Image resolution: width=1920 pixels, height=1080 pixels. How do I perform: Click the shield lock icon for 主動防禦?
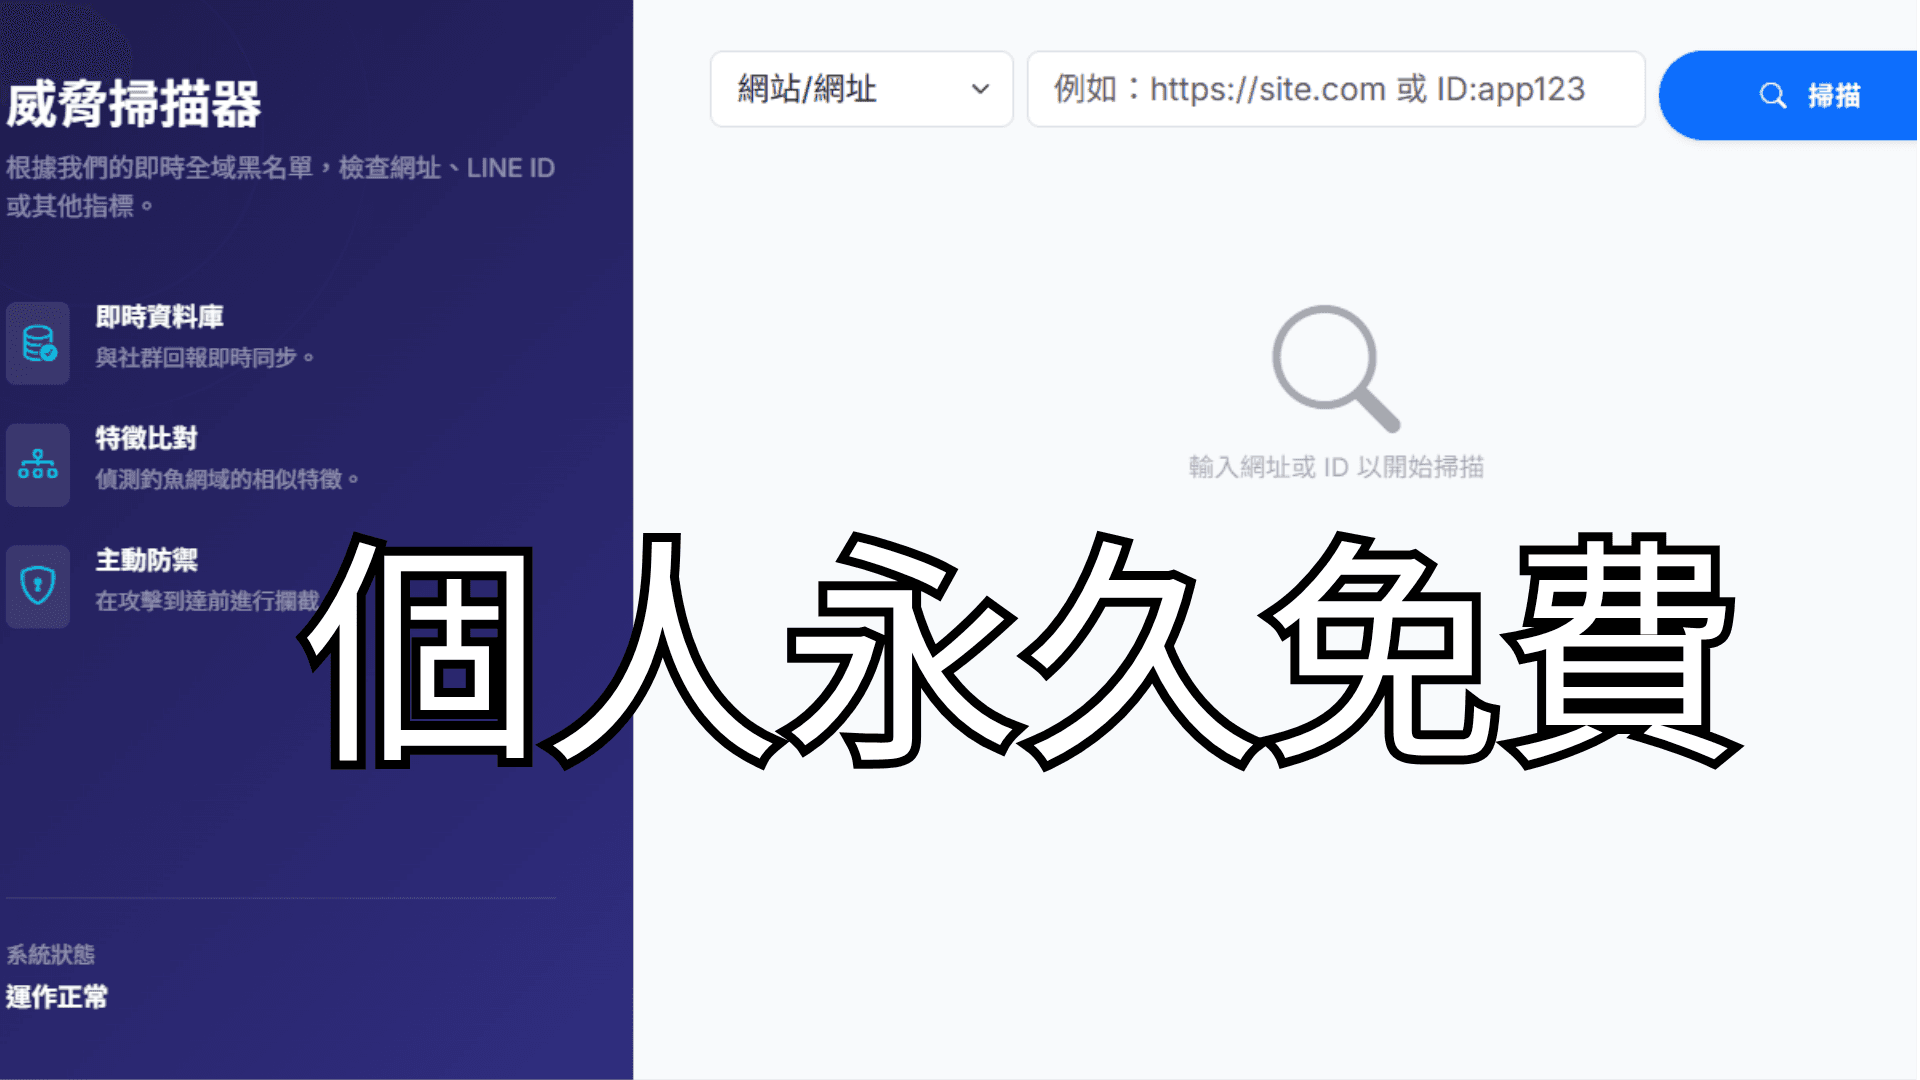[x=38, y=586]
